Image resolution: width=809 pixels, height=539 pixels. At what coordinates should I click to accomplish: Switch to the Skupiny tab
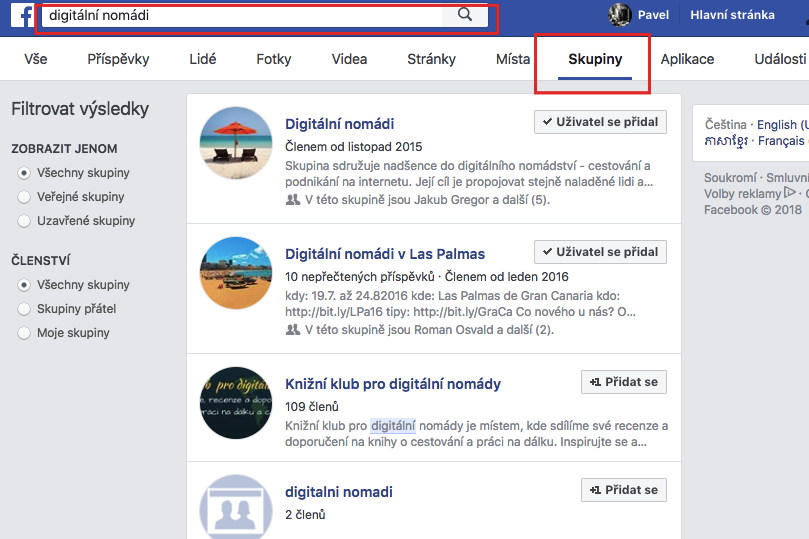595,59
